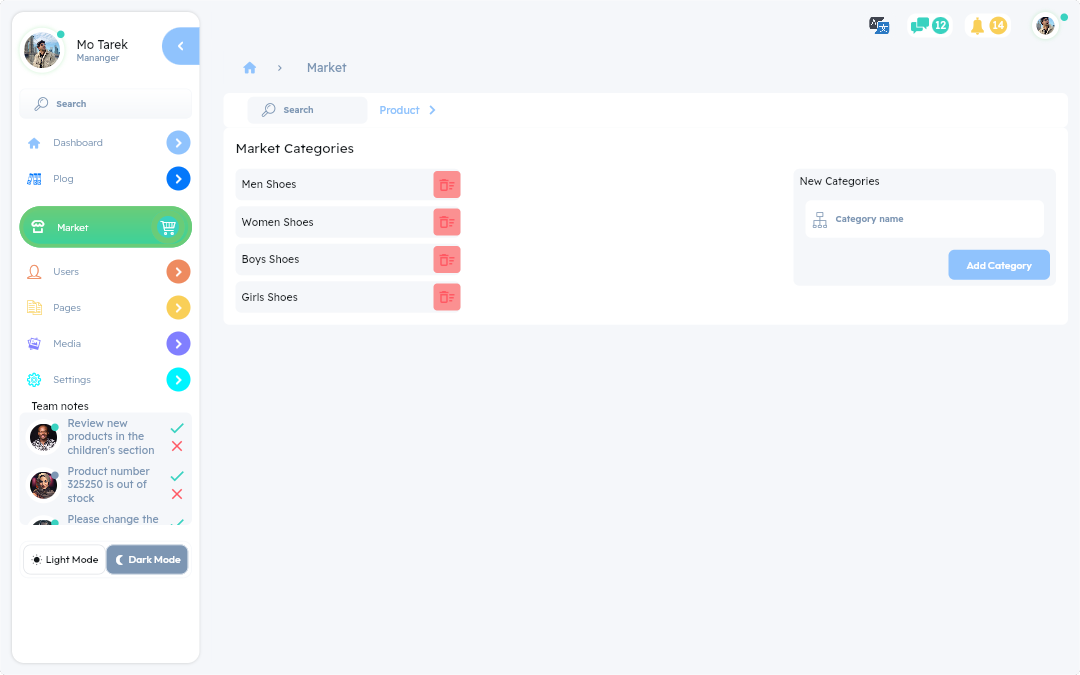Click the Add Category button
1080x675 pixels.
point(998,264)
